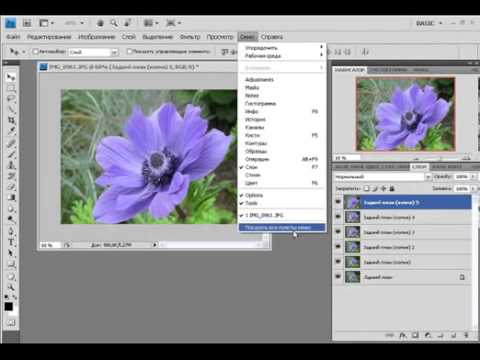The height and width of the screenshot is (360, 480).
Task: Select the Eyedropper tool
Action: click(11, 131)
